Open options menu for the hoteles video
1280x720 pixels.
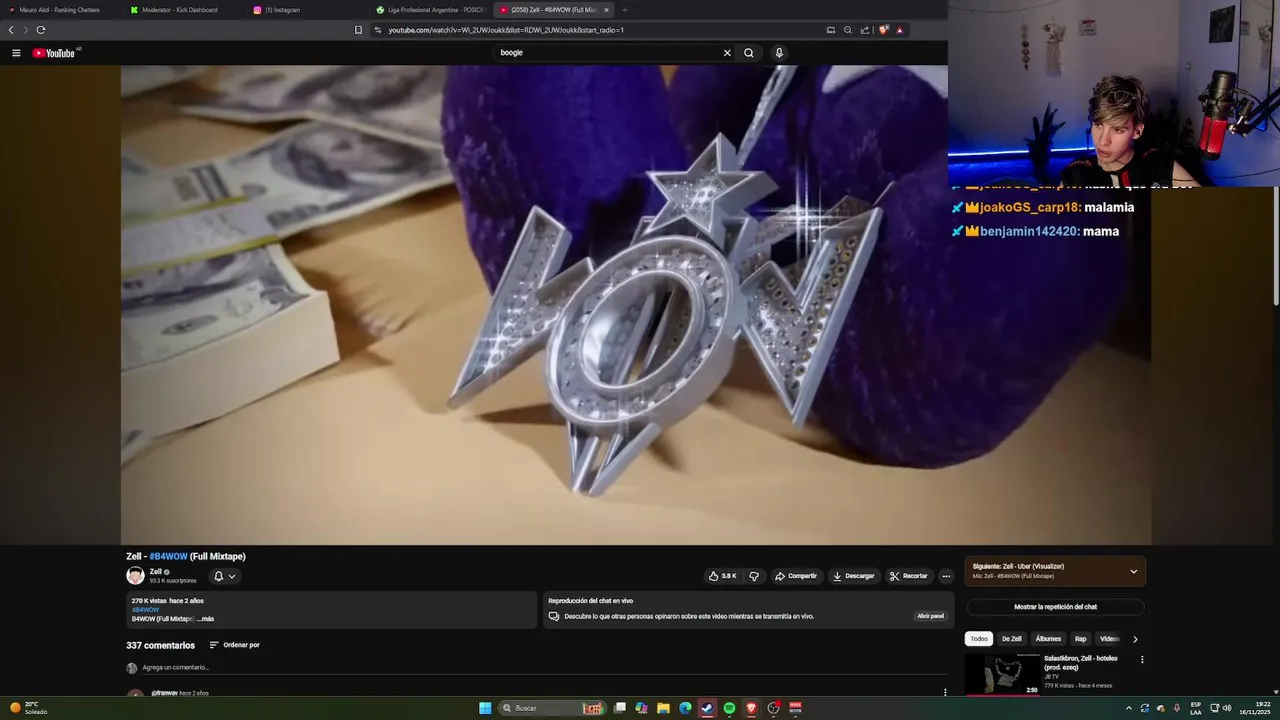coord(1142,660)
